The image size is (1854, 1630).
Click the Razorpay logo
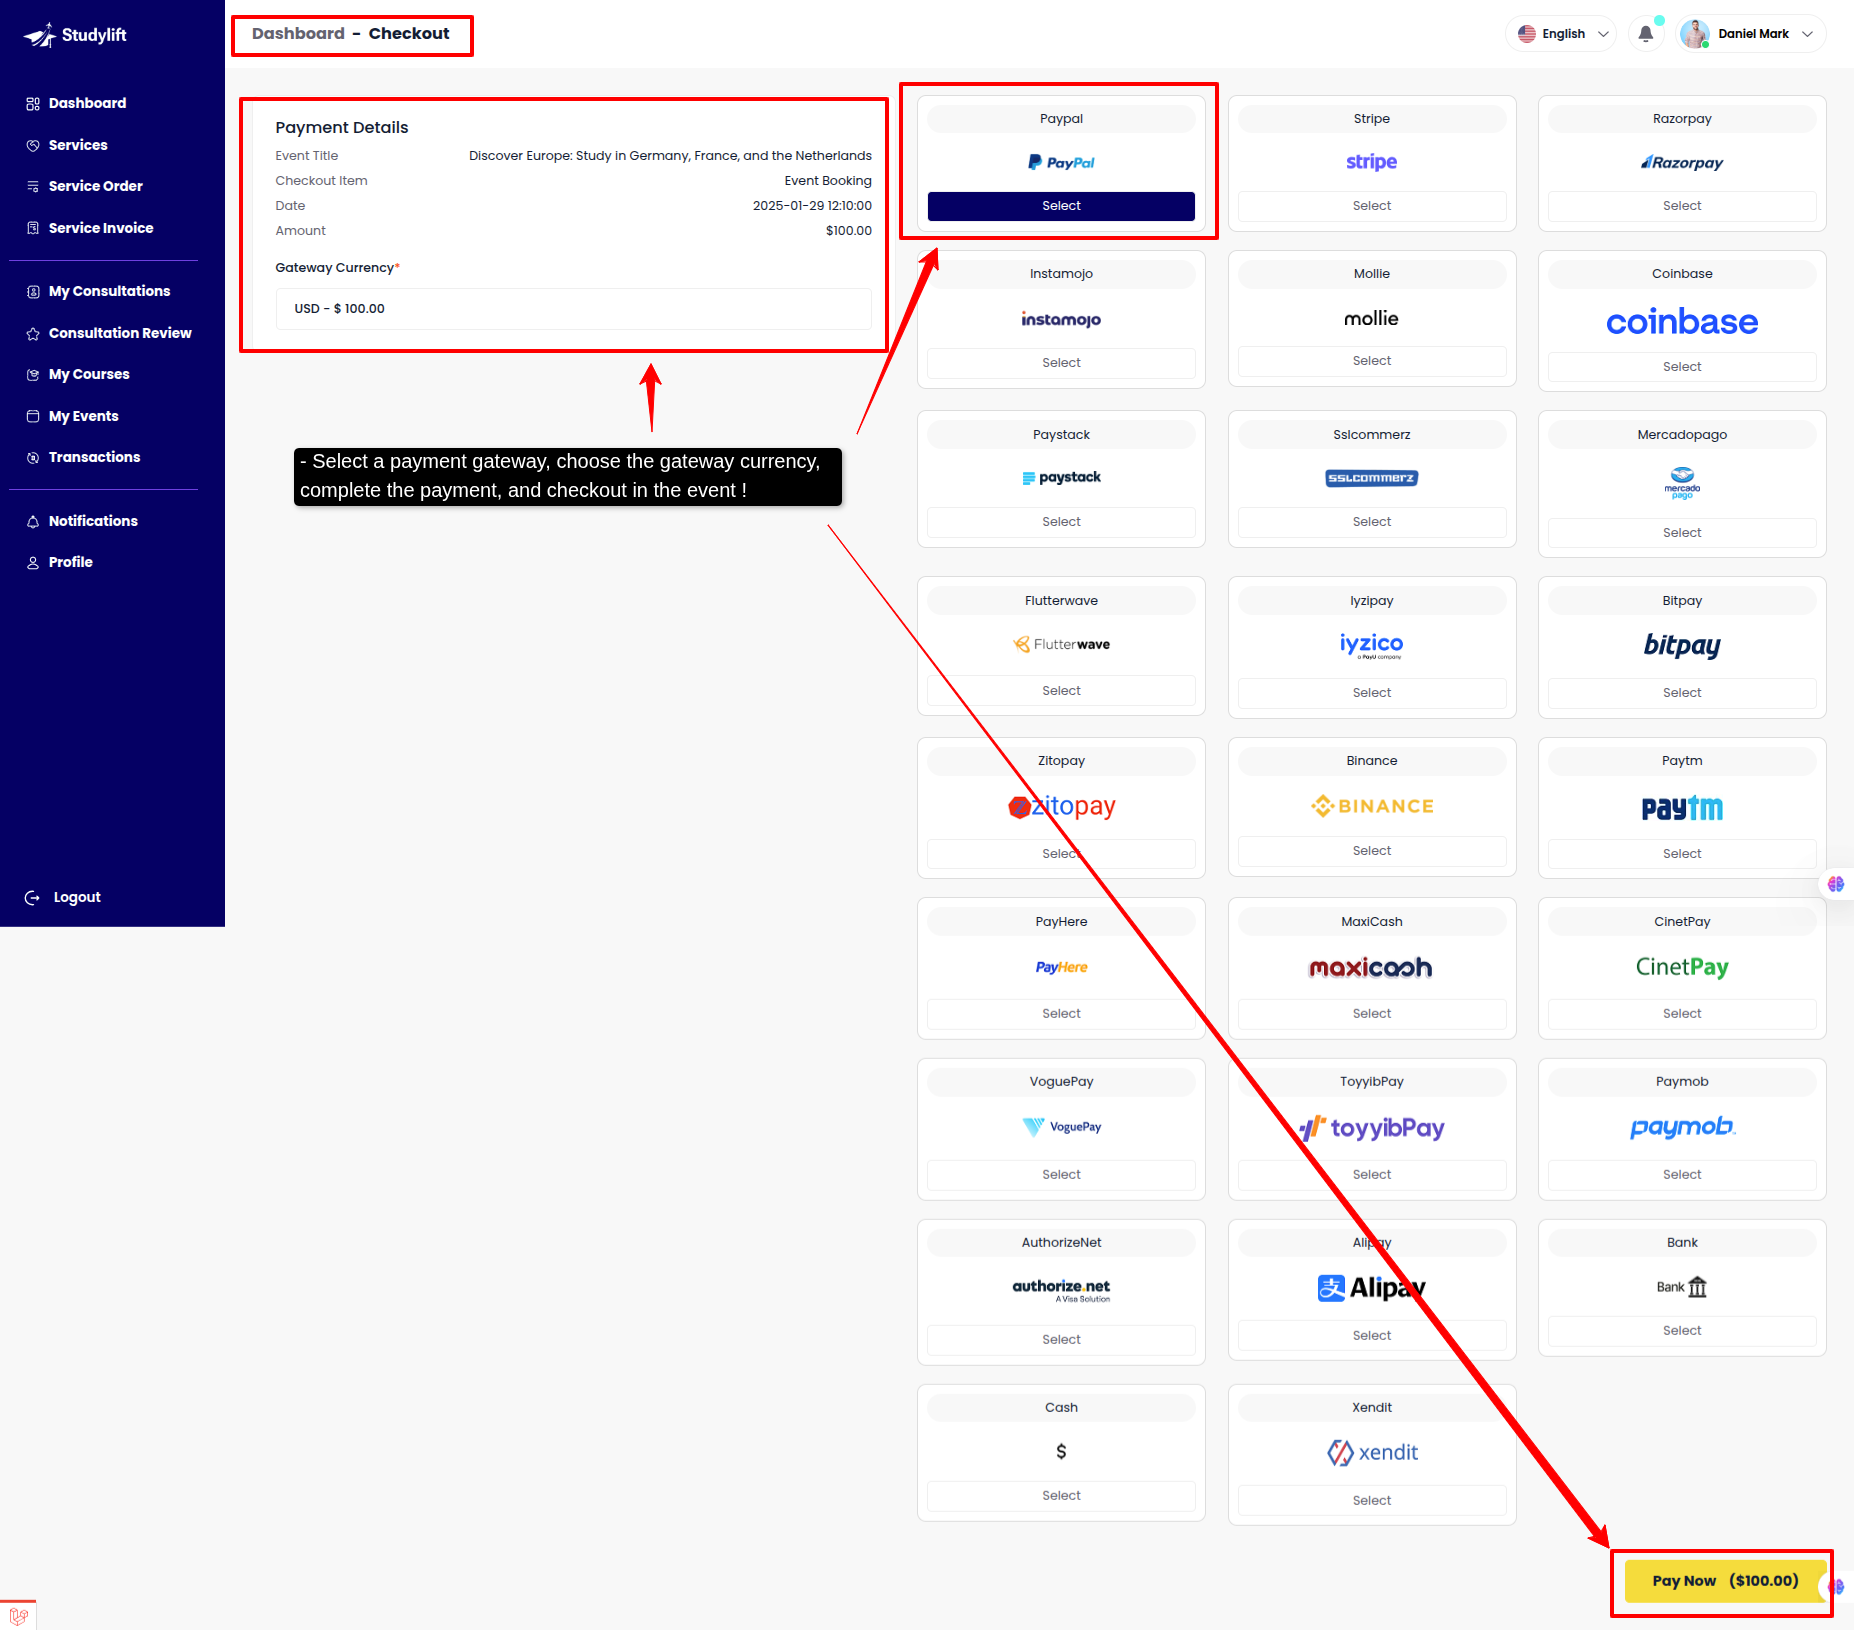pyautogui.click(x=1682, y=162)
